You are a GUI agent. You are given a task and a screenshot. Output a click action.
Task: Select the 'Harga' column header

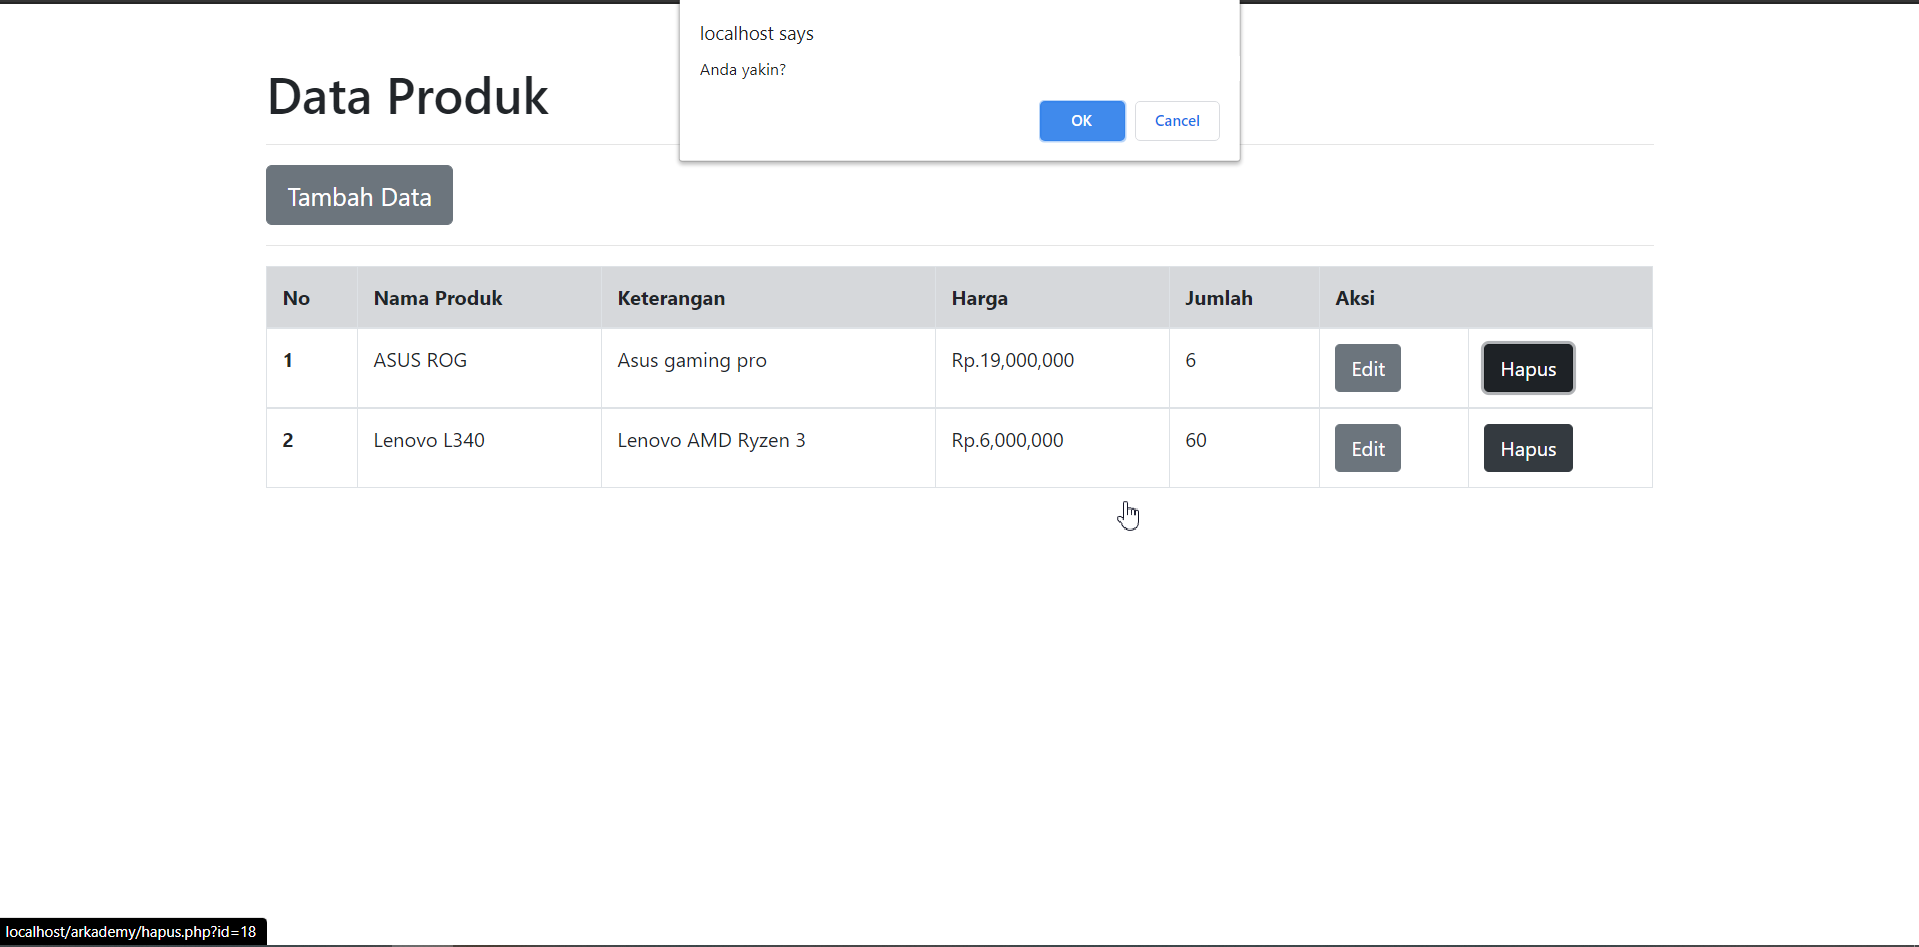click(980, 297)
